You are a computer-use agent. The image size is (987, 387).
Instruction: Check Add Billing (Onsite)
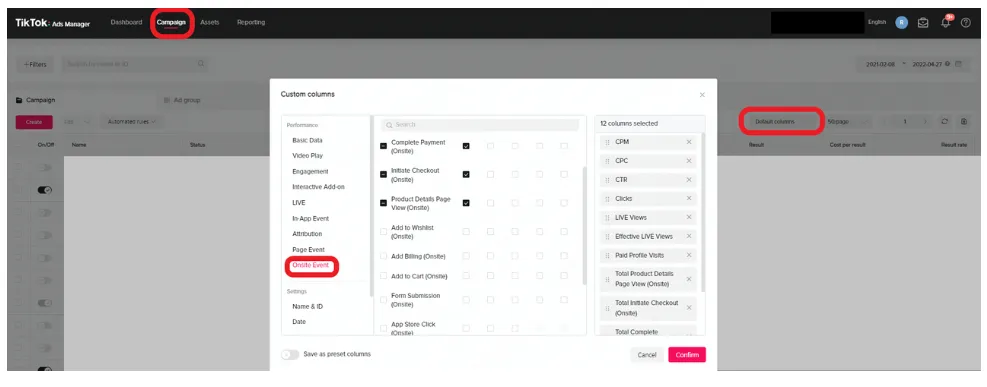(x=383, y=257)
